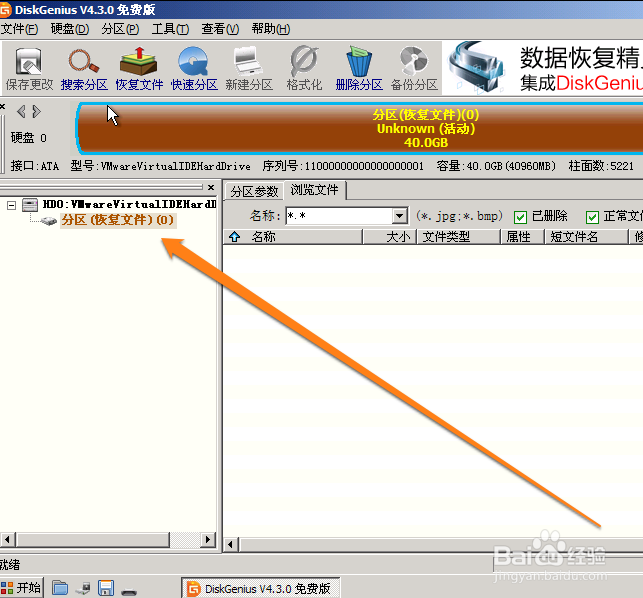Click the disk serial number (序列号) text
Image resolution: width=643 pixels, height=598 pixels.
343,166
